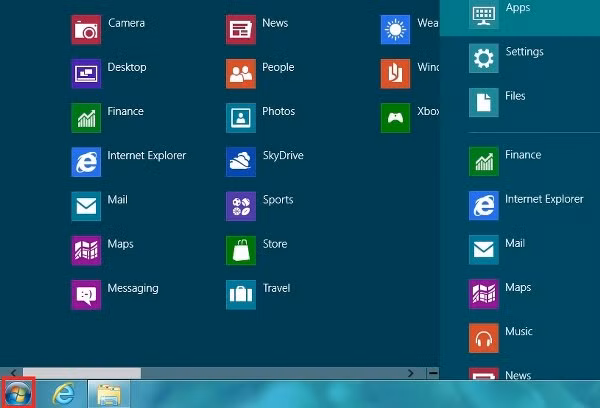The height and width of the screenshot is (408, 600).
Task: Open the Sports app
Action: [241, 206]
